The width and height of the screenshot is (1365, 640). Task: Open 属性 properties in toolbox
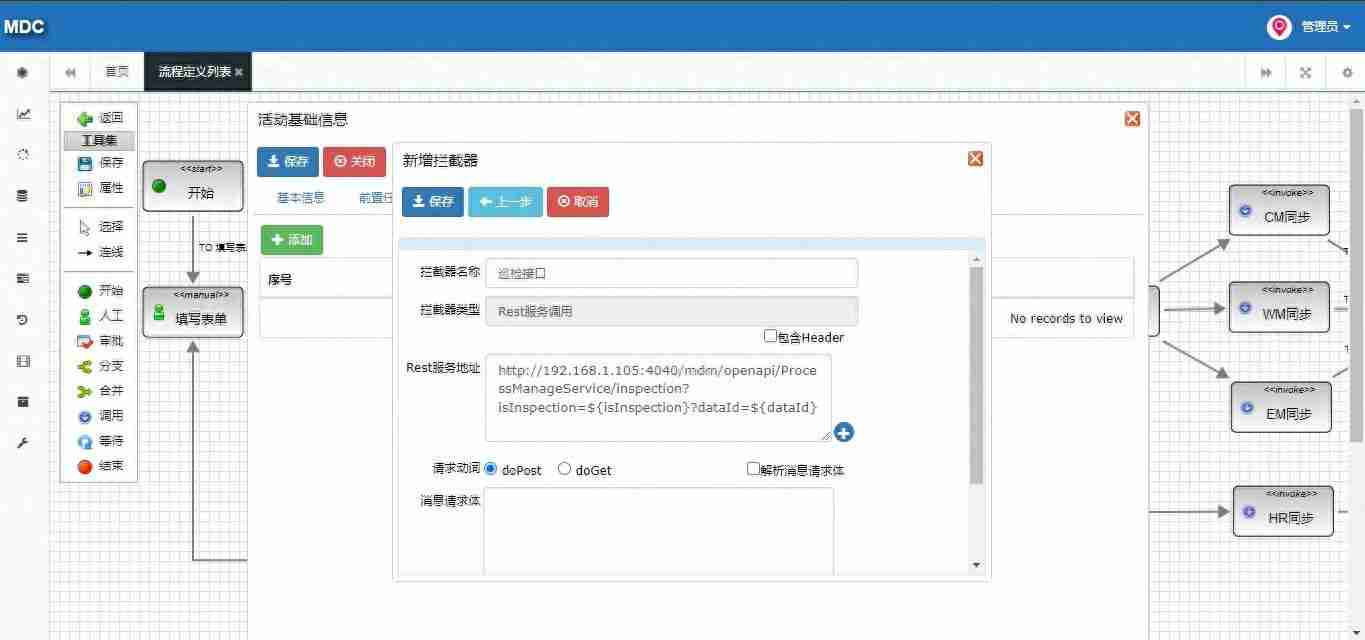[99, 188]
